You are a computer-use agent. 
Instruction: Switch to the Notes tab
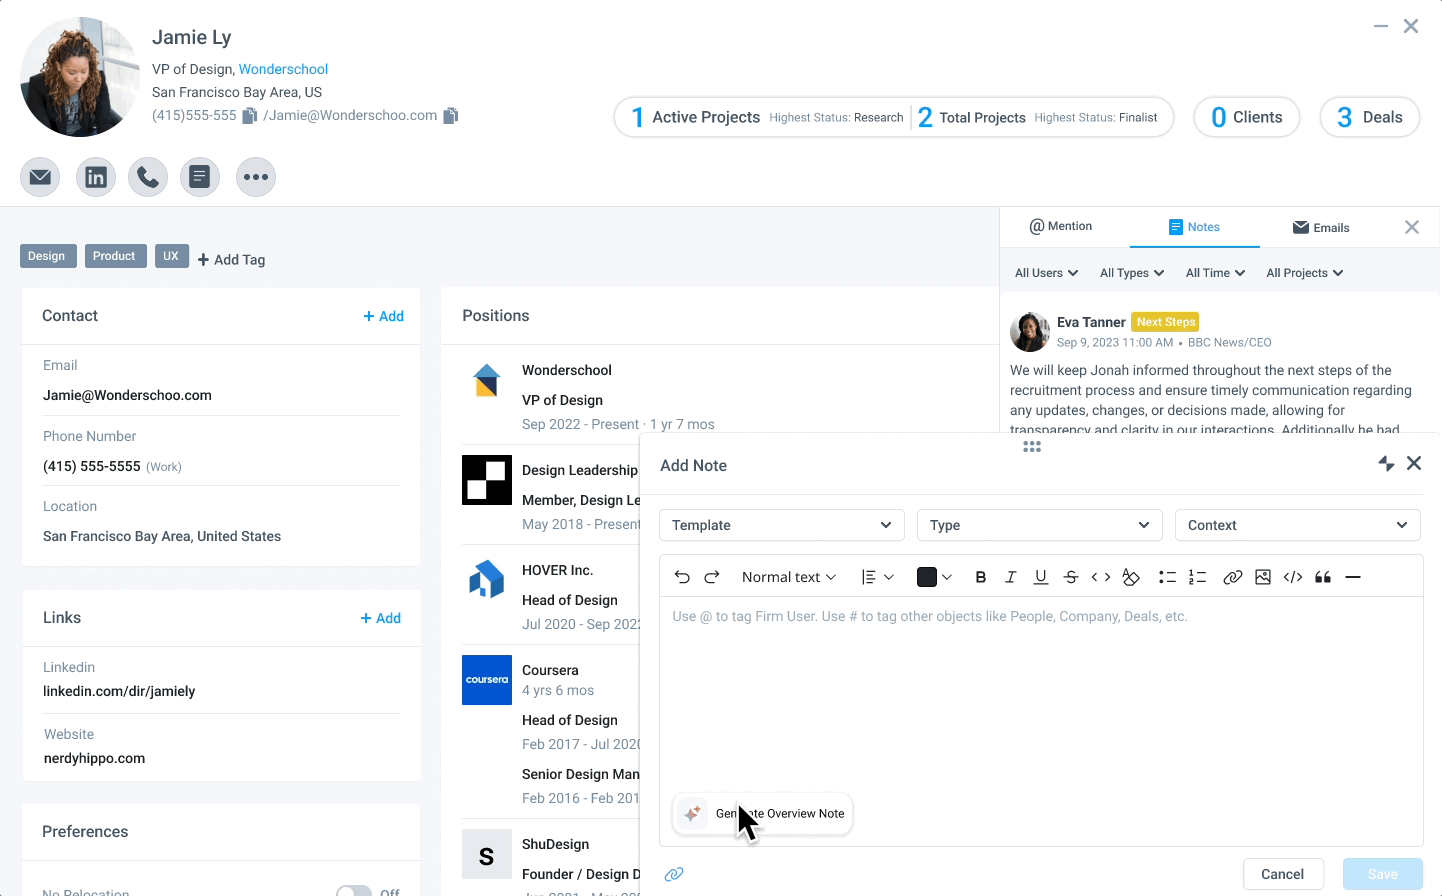[x=1194, y=227]
